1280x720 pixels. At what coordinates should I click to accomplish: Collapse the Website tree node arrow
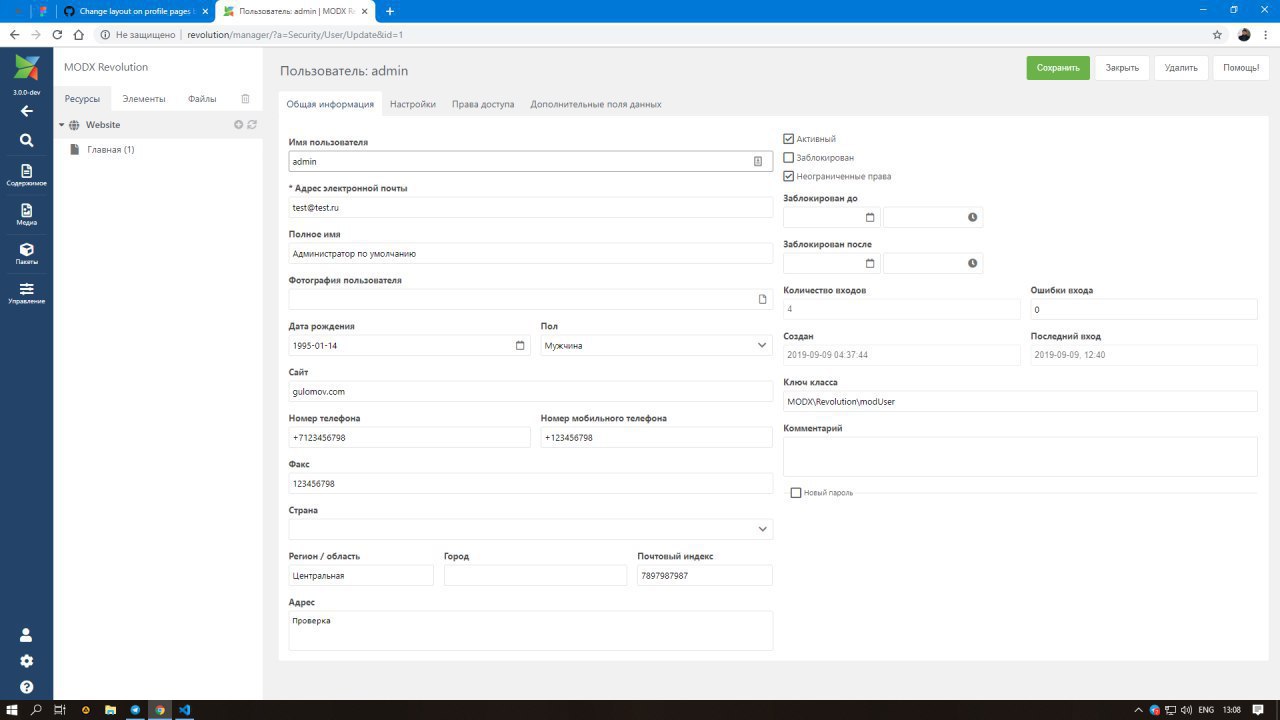61,125
